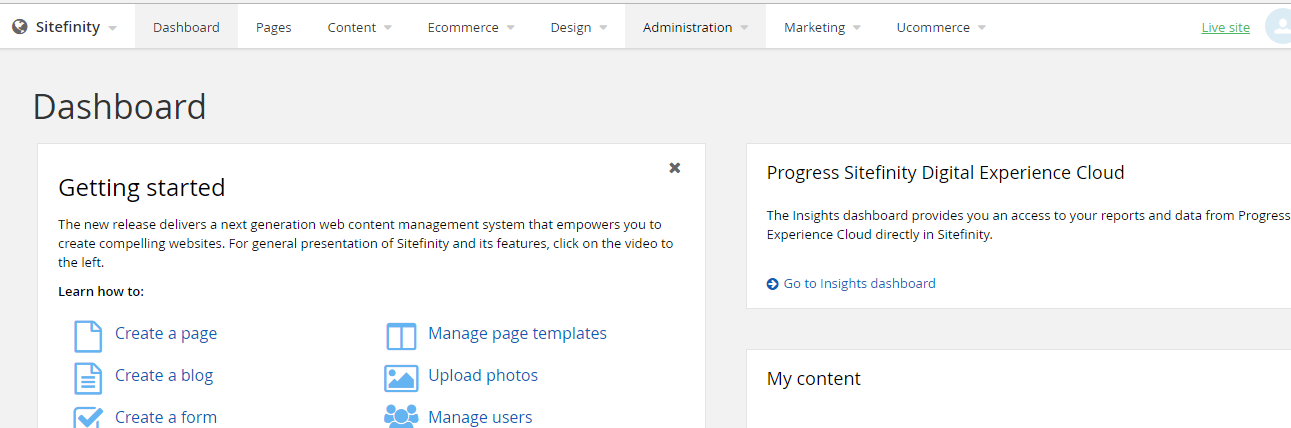Screen dimensions: 1291x428
Task: Follow the Create a form link
Action: tap(166, 418)
